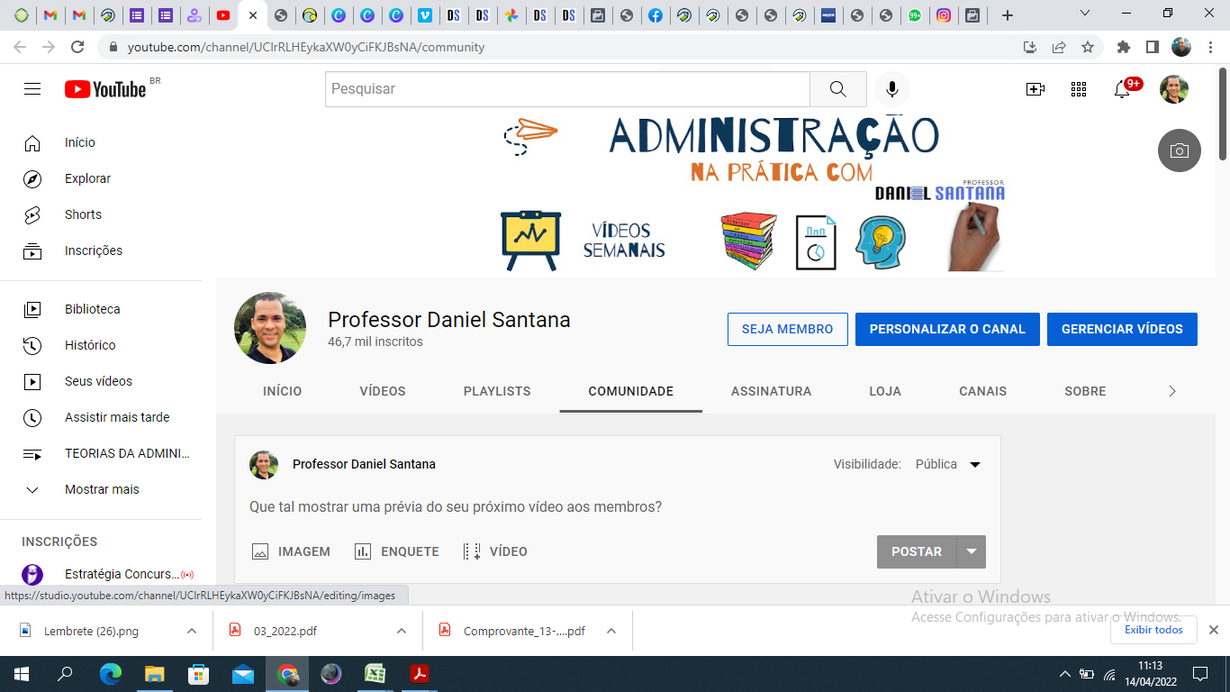The height and width of the screenshot is (692, 1230).
Task: Open the Visibilidade Pública dropdown
Action: click(948, 465)
